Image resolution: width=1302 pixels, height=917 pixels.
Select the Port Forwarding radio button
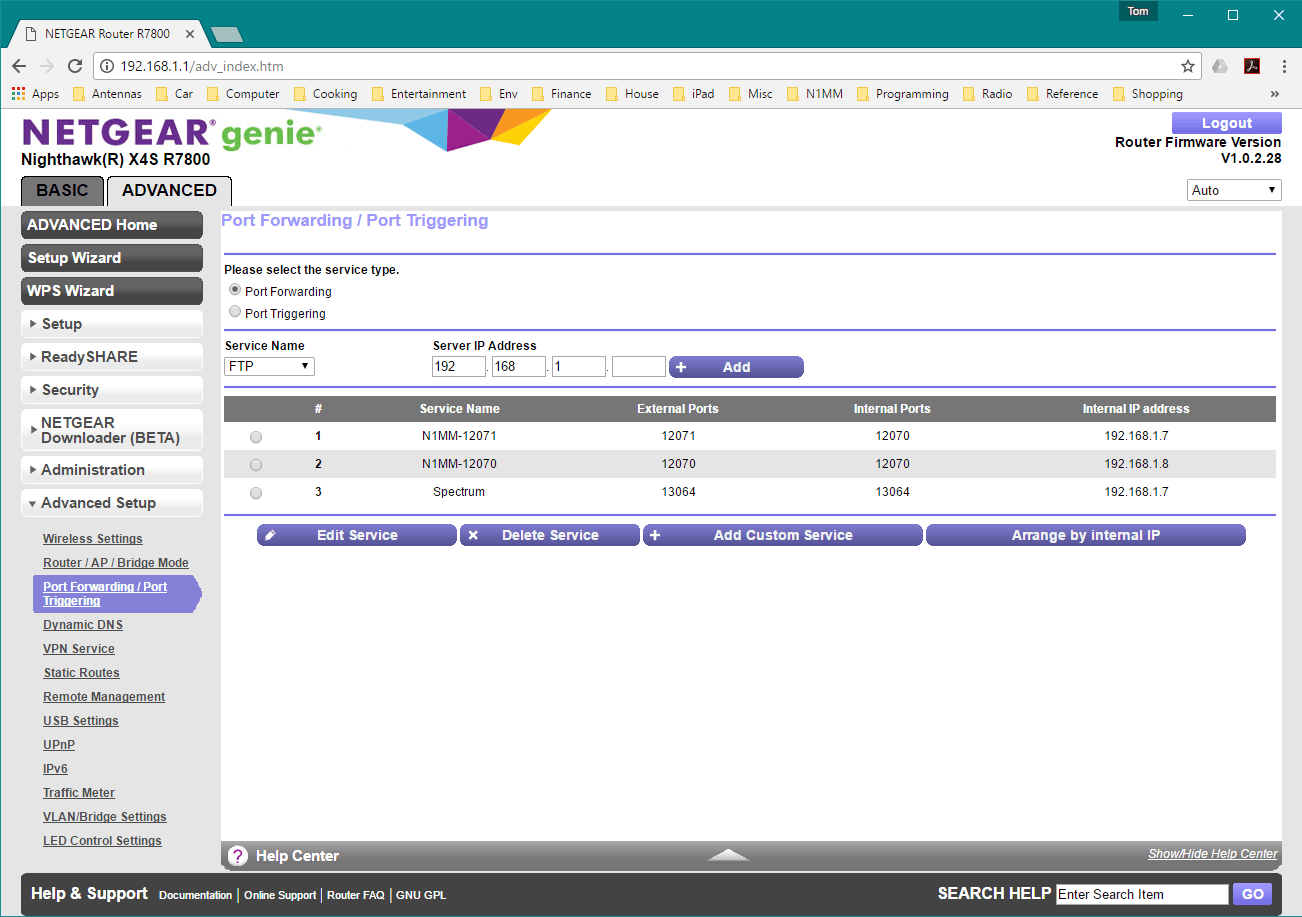(235, 290)
